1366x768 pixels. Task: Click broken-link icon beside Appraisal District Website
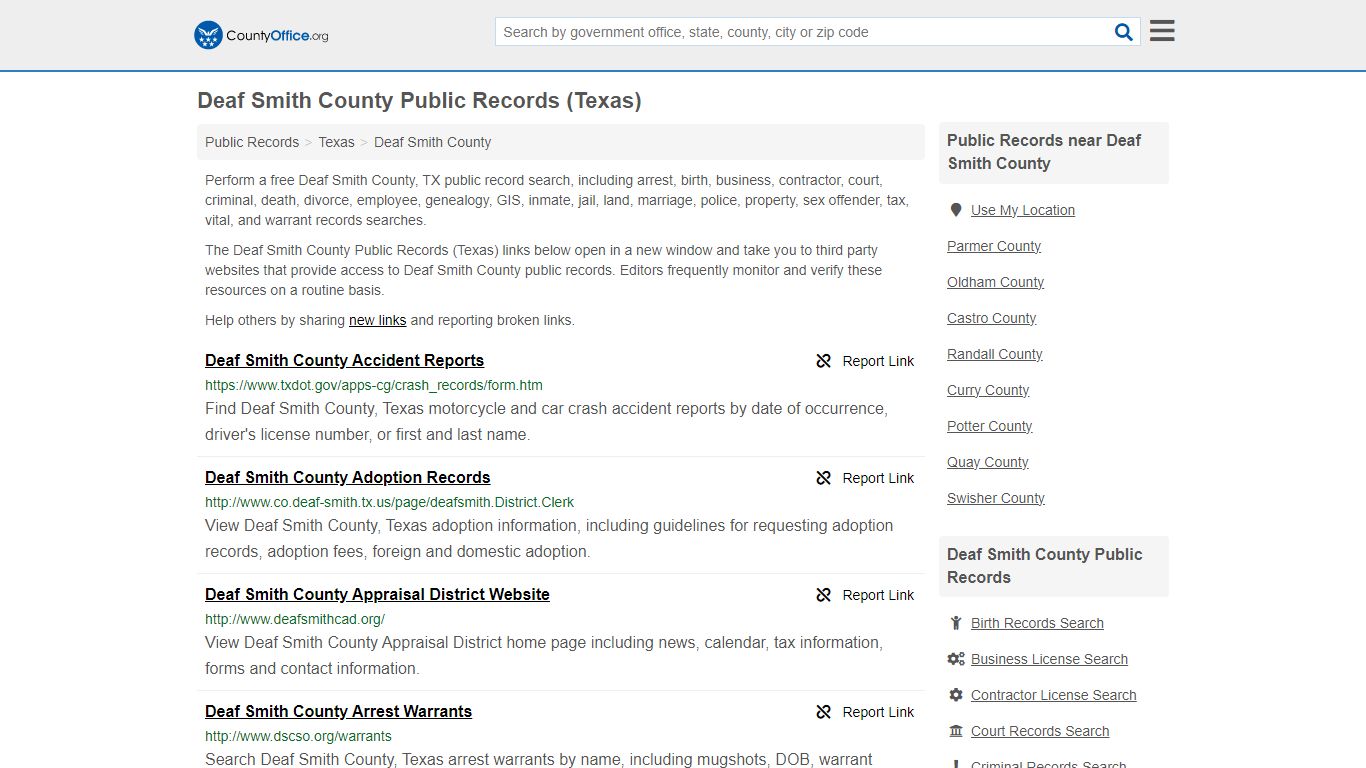coord(824,595)
